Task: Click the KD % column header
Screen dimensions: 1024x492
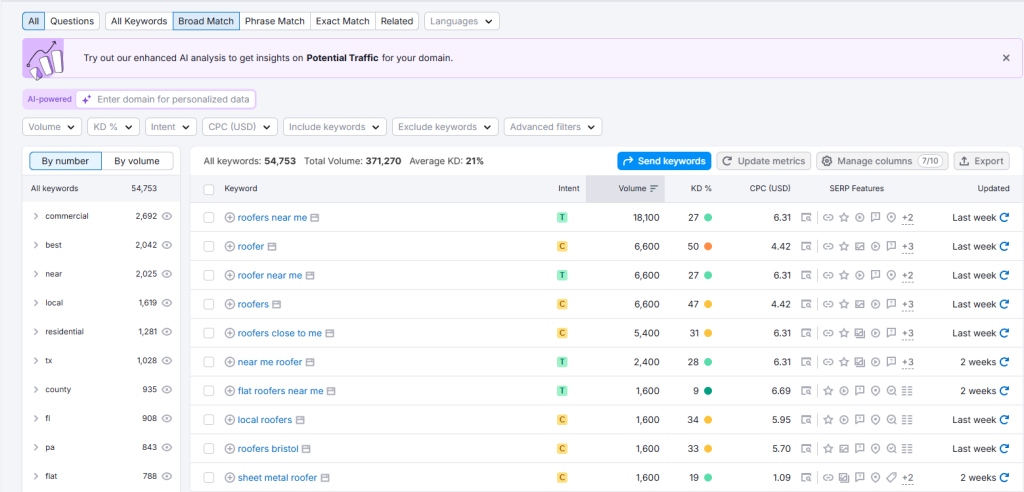Action: tap(701, 188)
